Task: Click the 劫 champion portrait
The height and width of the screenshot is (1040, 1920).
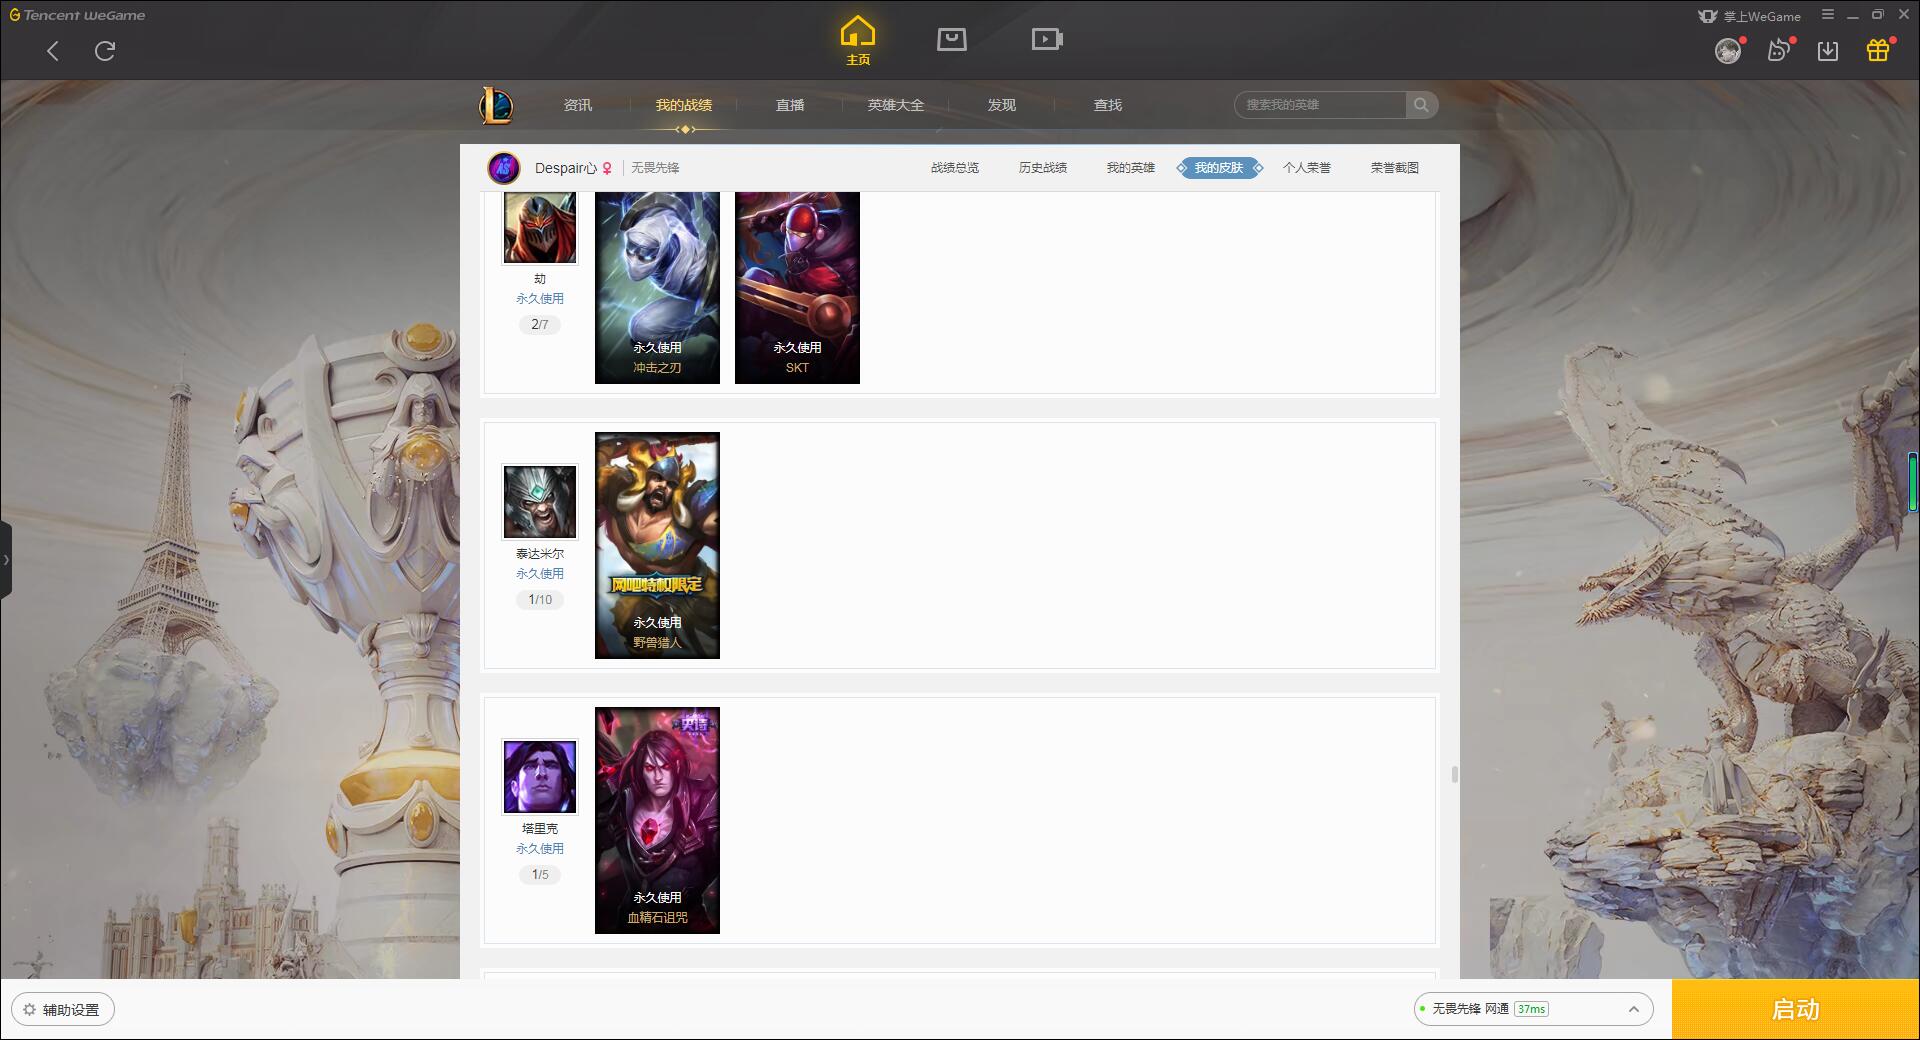Action: [x=540, y=228]
